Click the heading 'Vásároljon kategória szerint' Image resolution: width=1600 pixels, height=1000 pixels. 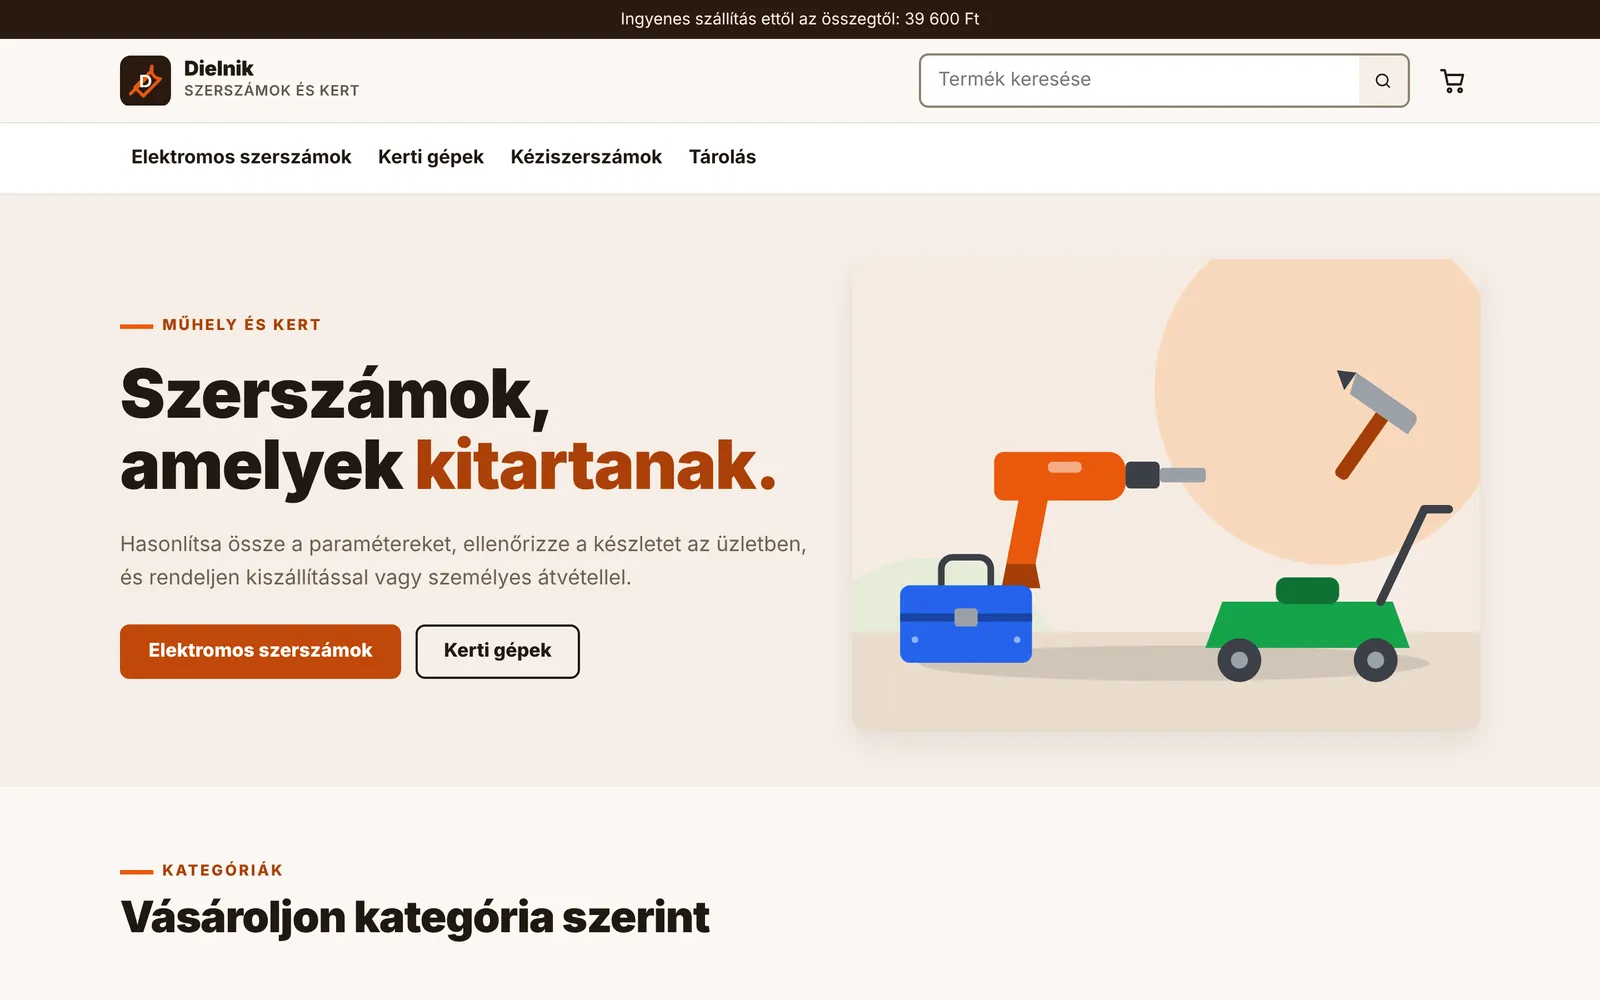(x=415, y=917)
